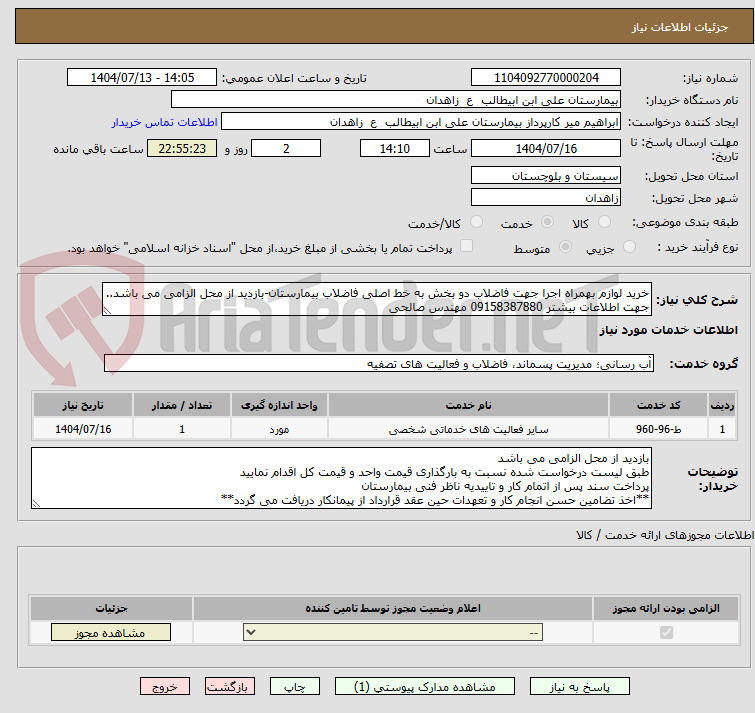Viewport: 755px width, 713px height.
Task: Click the چاپ print button
Action: (295, 687)
